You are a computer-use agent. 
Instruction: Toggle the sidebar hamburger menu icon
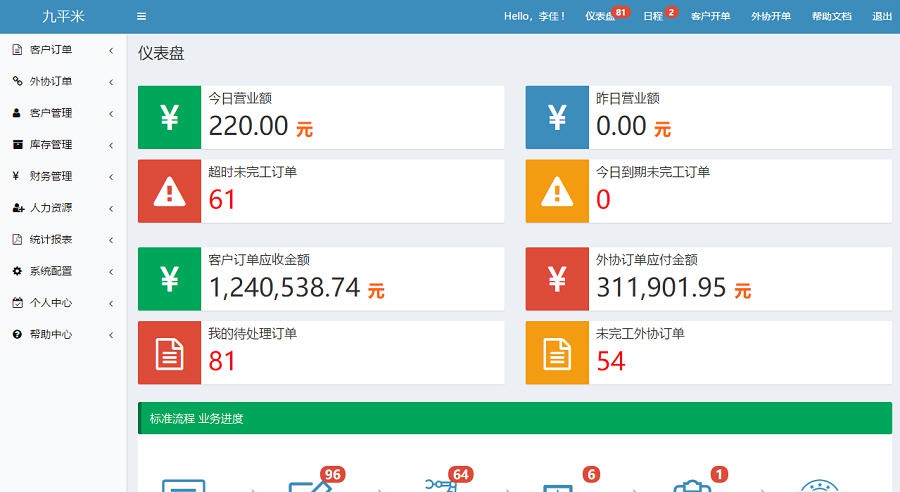(x=141, y=17)
